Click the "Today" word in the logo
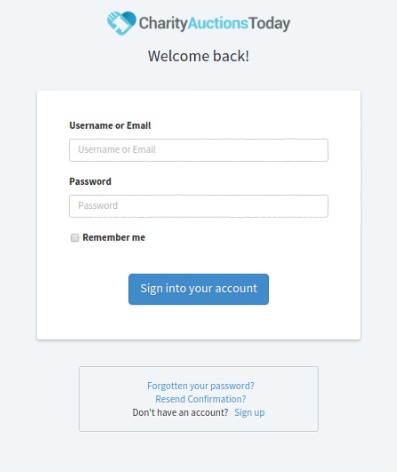397x472 pixels. click(269, 24)
